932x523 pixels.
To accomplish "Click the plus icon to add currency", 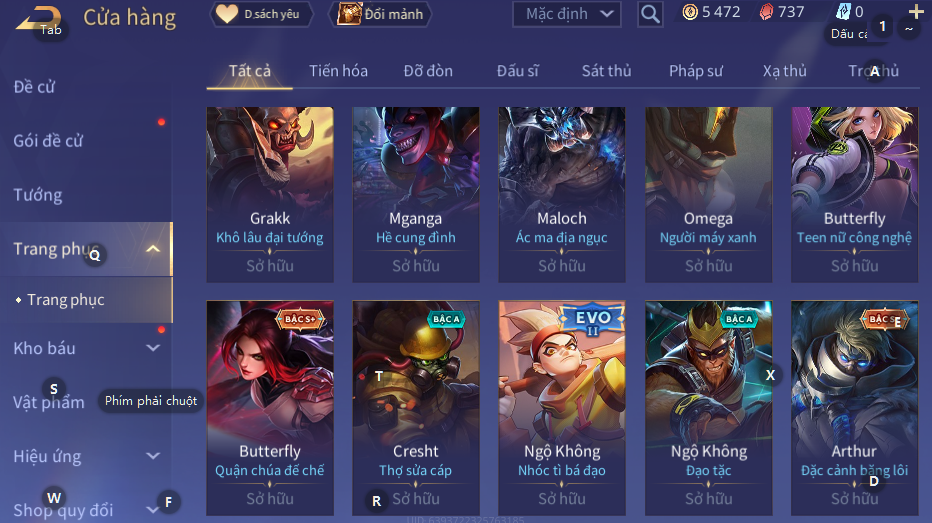I will click(916, 11).
